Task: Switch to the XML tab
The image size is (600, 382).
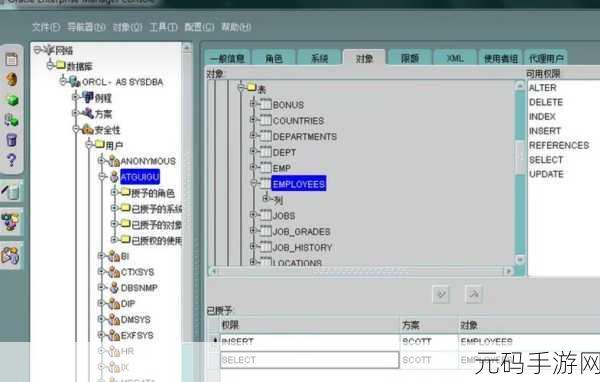Action: point(455,58)
